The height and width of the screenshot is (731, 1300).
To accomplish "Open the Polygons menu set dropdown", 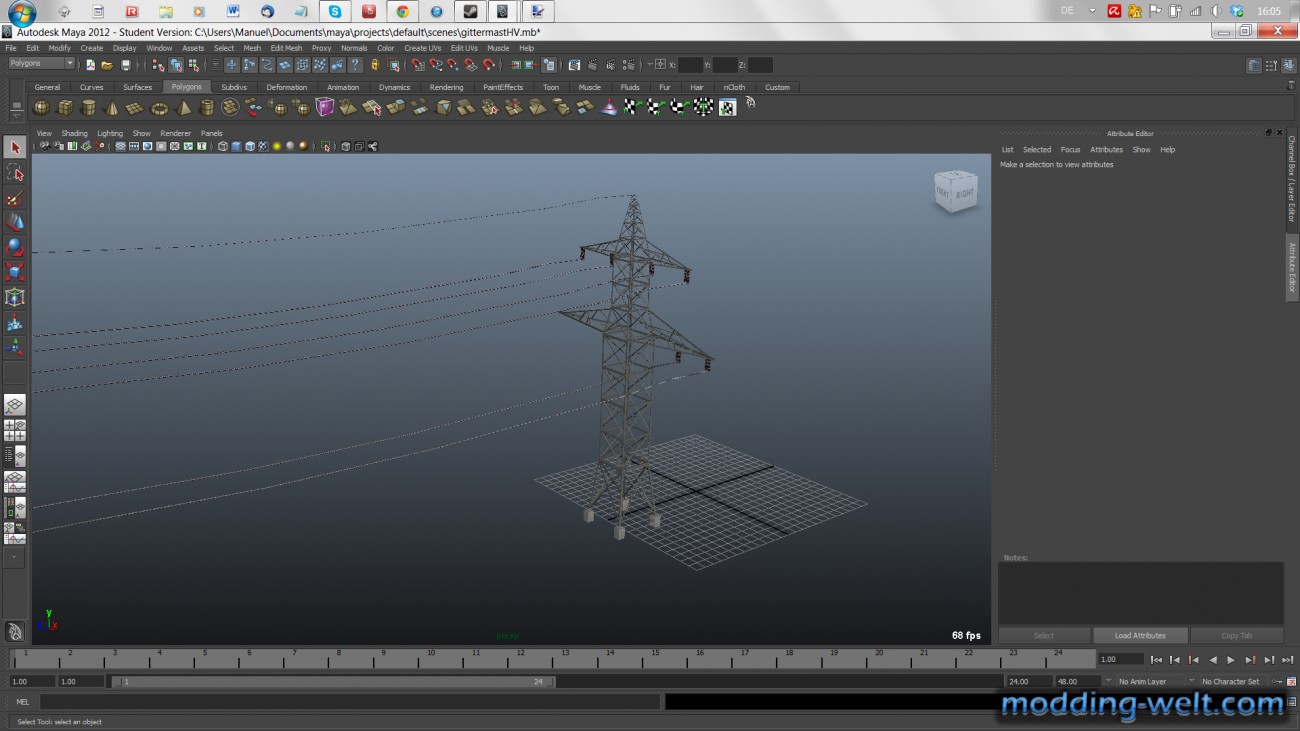I will tap(41, 64).
